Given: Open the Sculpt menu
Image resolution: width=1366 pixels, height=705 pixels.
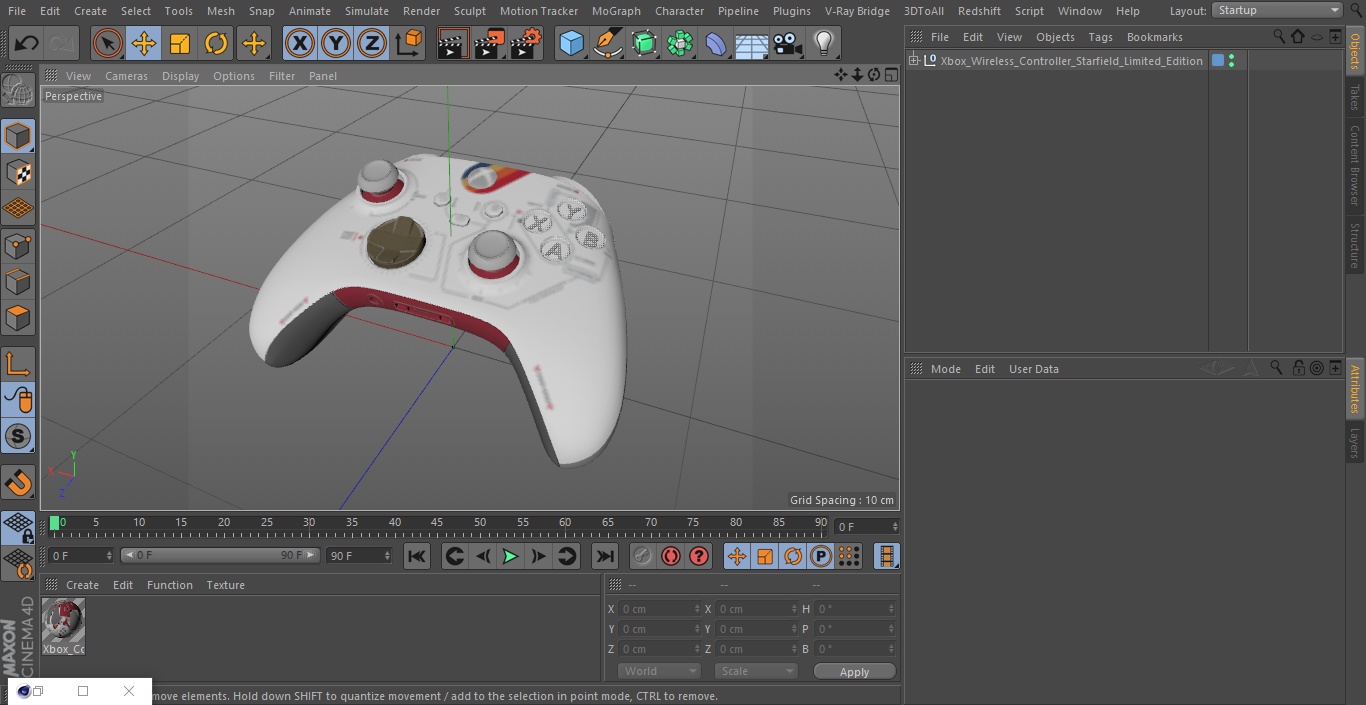Looking at the screenshot, I should [x=469, y=11].
